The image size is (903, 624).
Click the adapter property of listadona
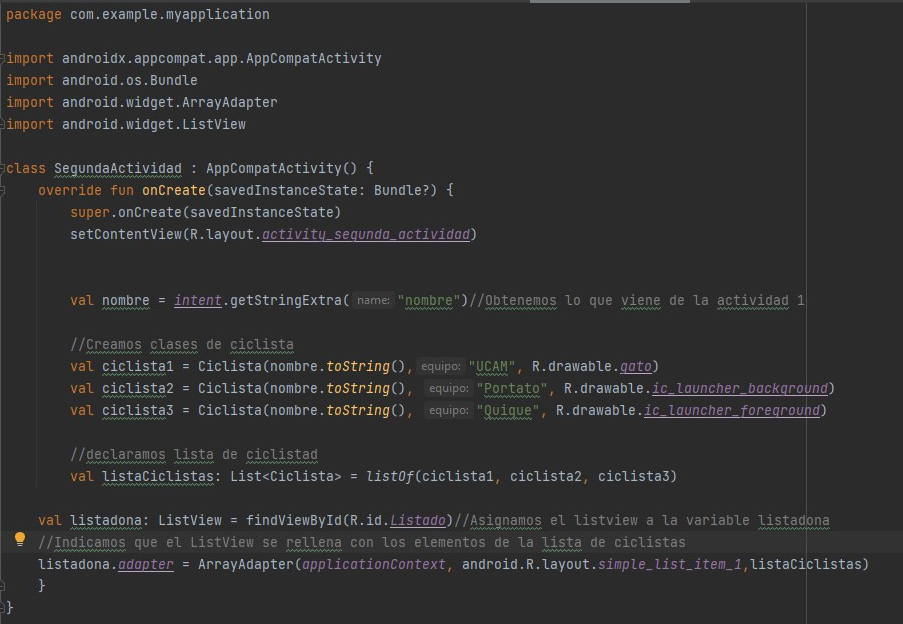pyautogui.click(x=146, y=564)
